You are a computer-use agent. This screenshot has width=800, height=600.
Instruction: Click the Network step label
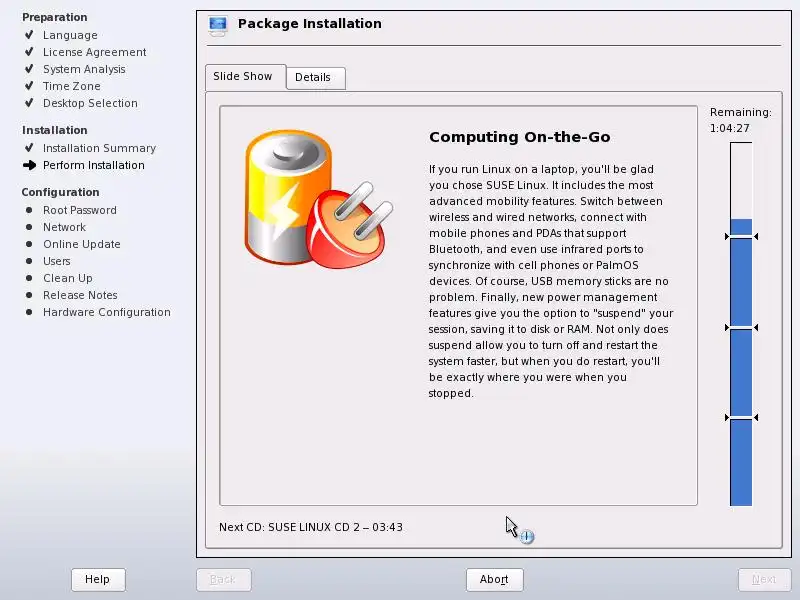pyautogui.click(x=64, y=227)
